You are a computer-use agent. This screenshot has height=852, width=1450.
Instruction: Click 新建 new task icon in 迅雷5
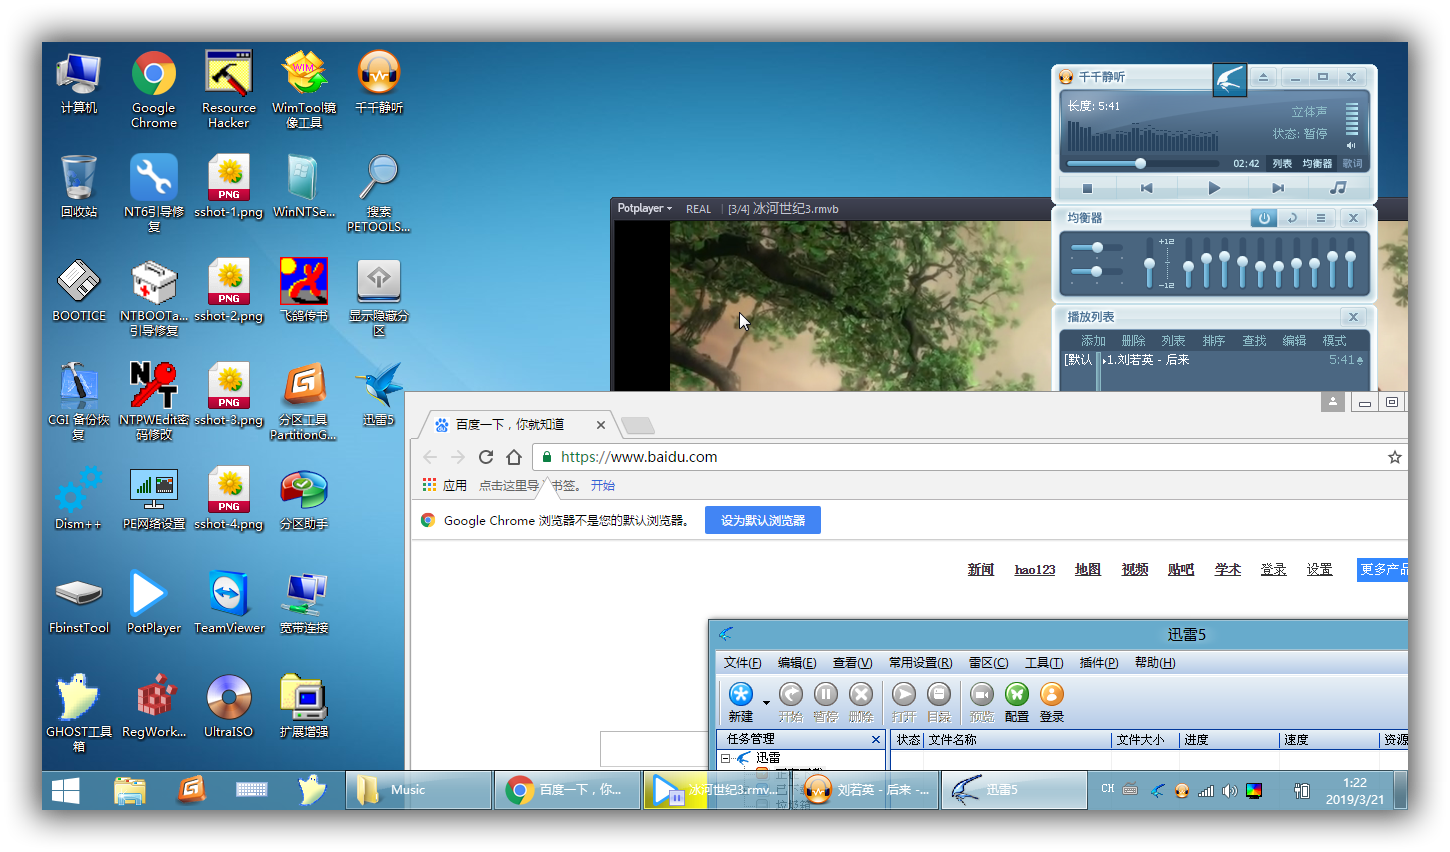741,702
